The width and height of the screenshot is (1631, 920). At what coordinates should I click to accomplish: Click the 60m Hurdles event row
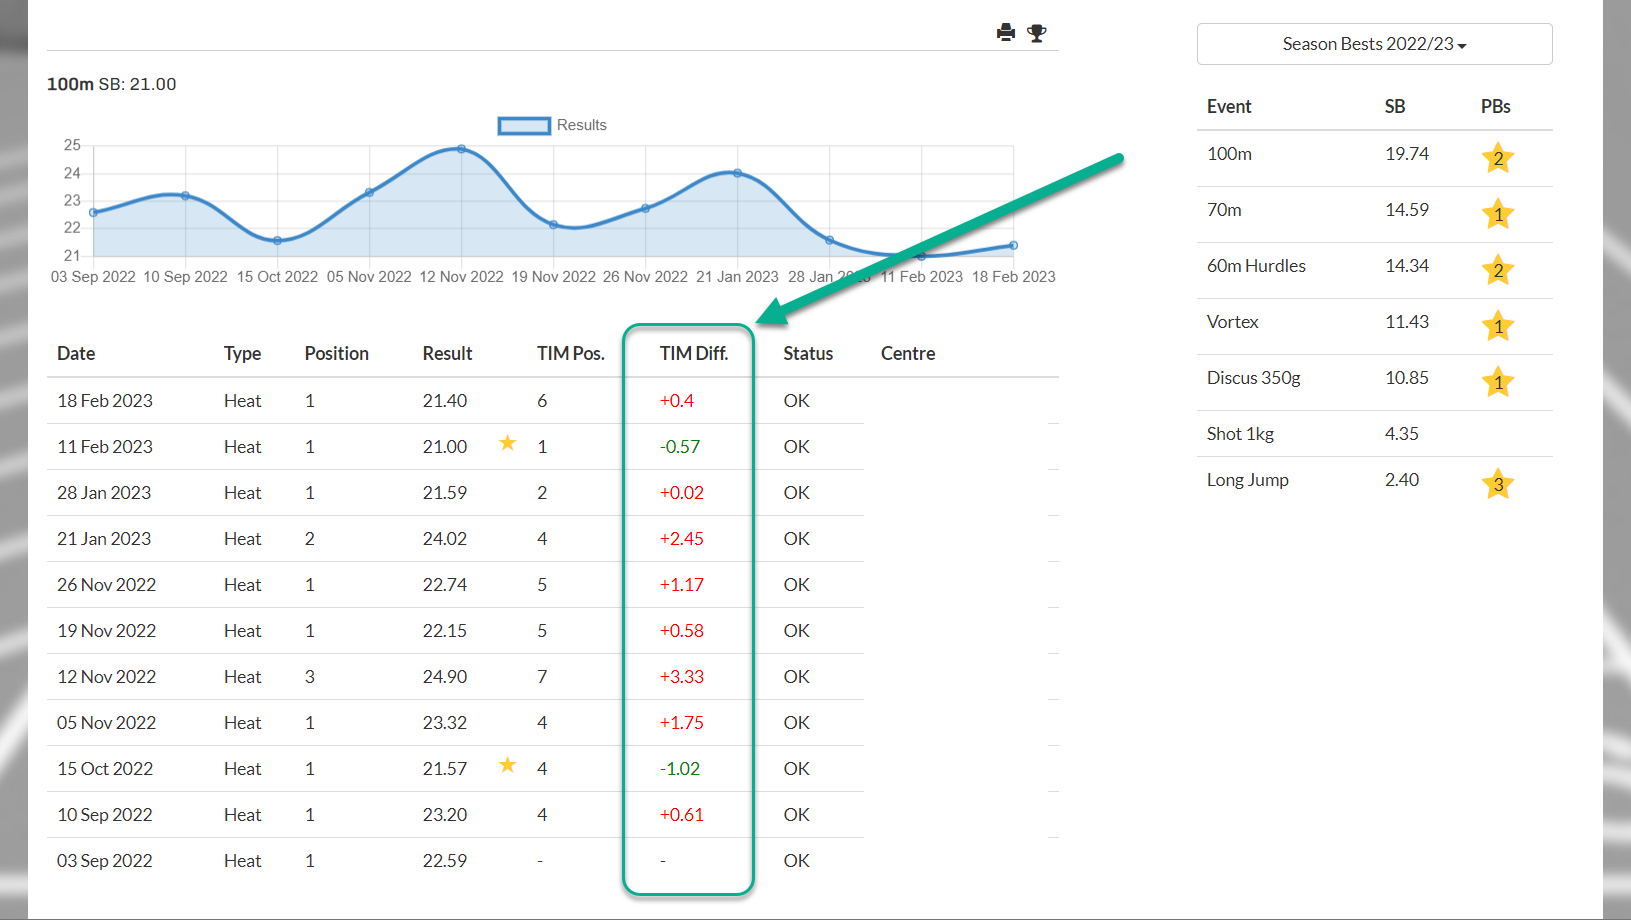coord(1375,270)
